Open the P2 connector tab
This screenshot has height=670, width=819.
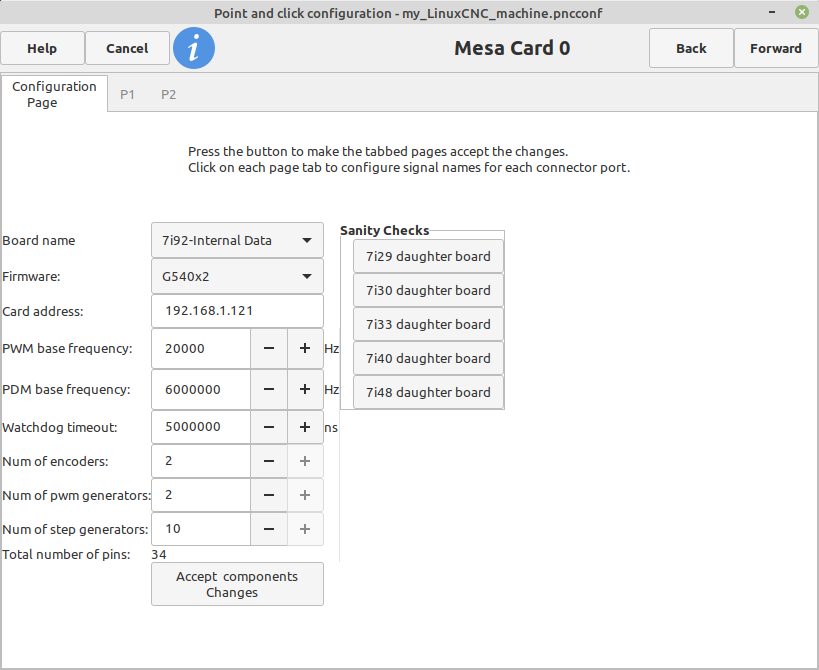pos(168,95)
